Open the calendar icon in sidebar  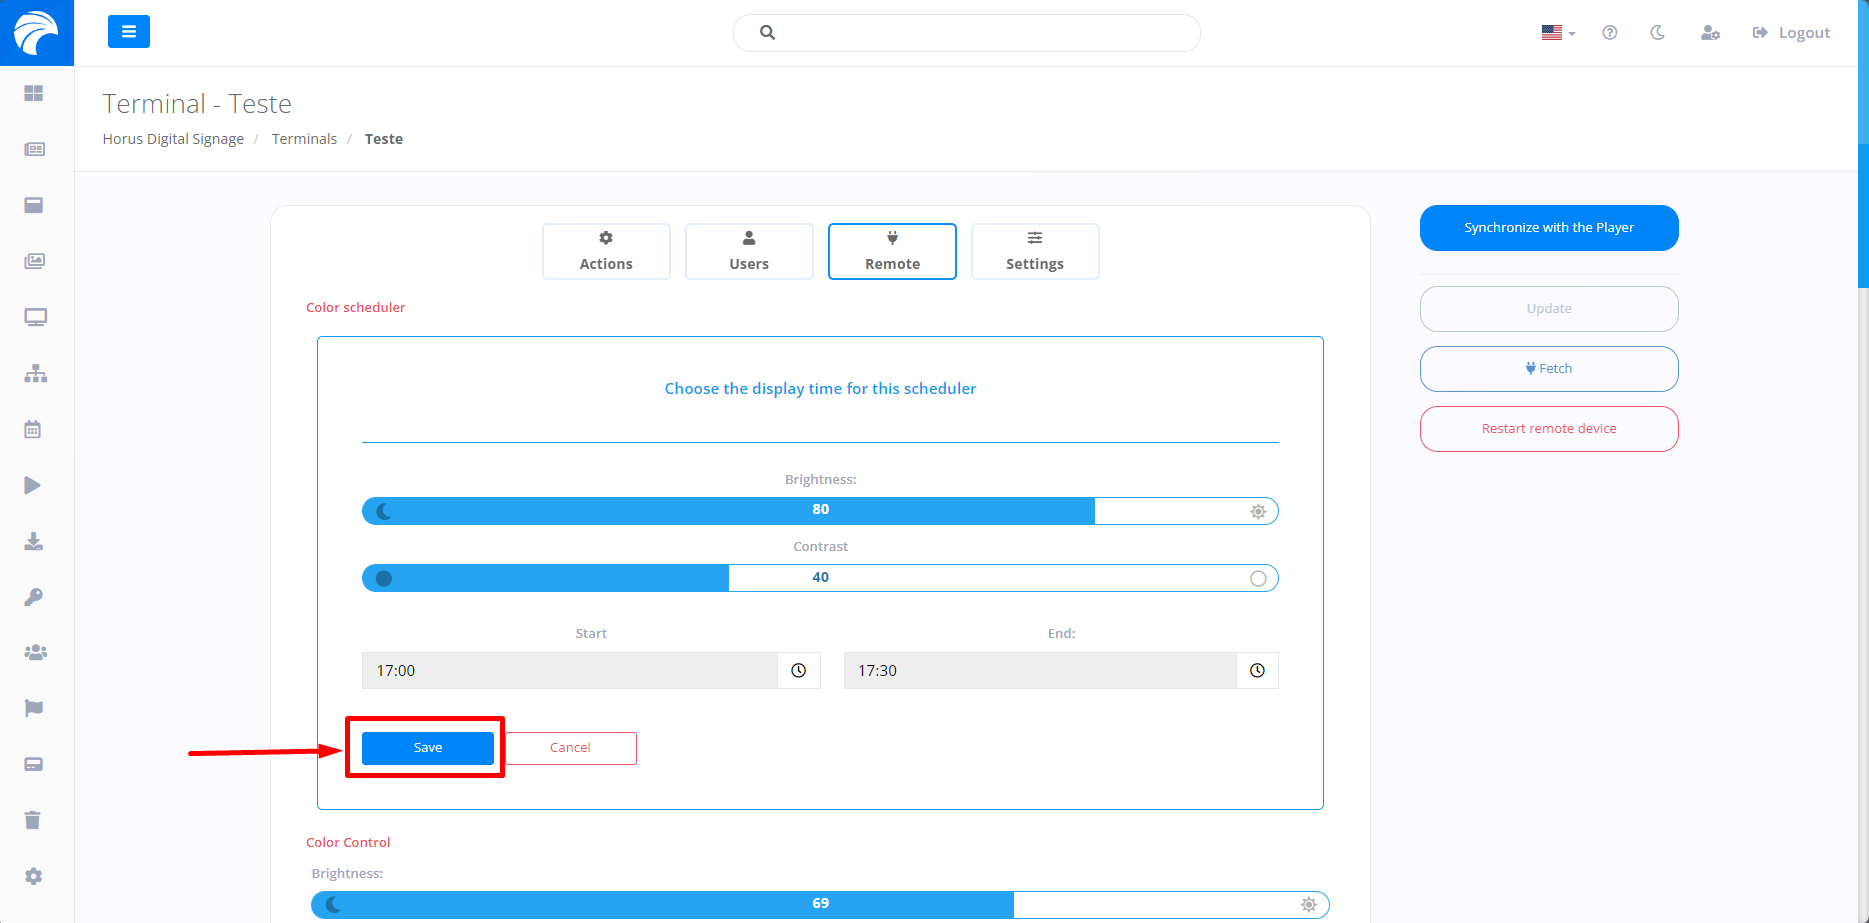(x=33, y=429)
